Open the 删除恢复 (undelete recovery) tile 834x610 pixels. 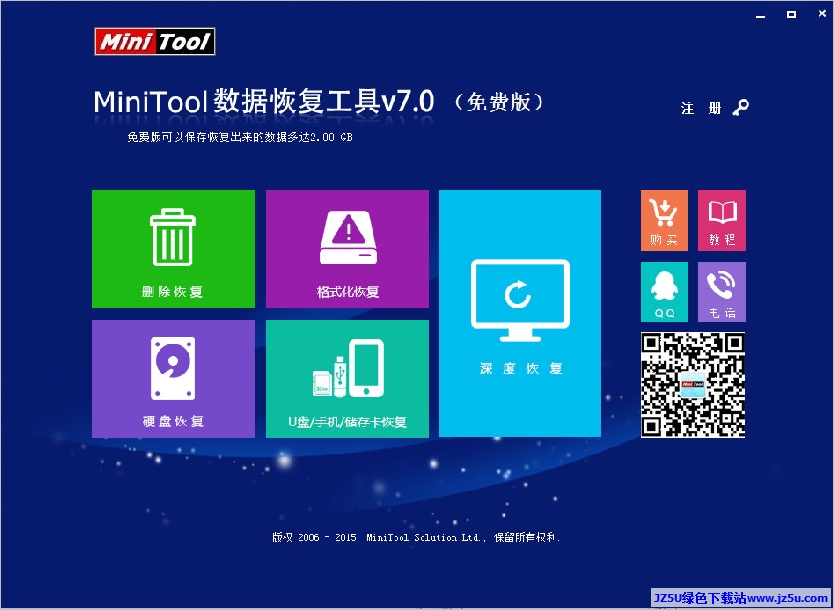[173, 249]
